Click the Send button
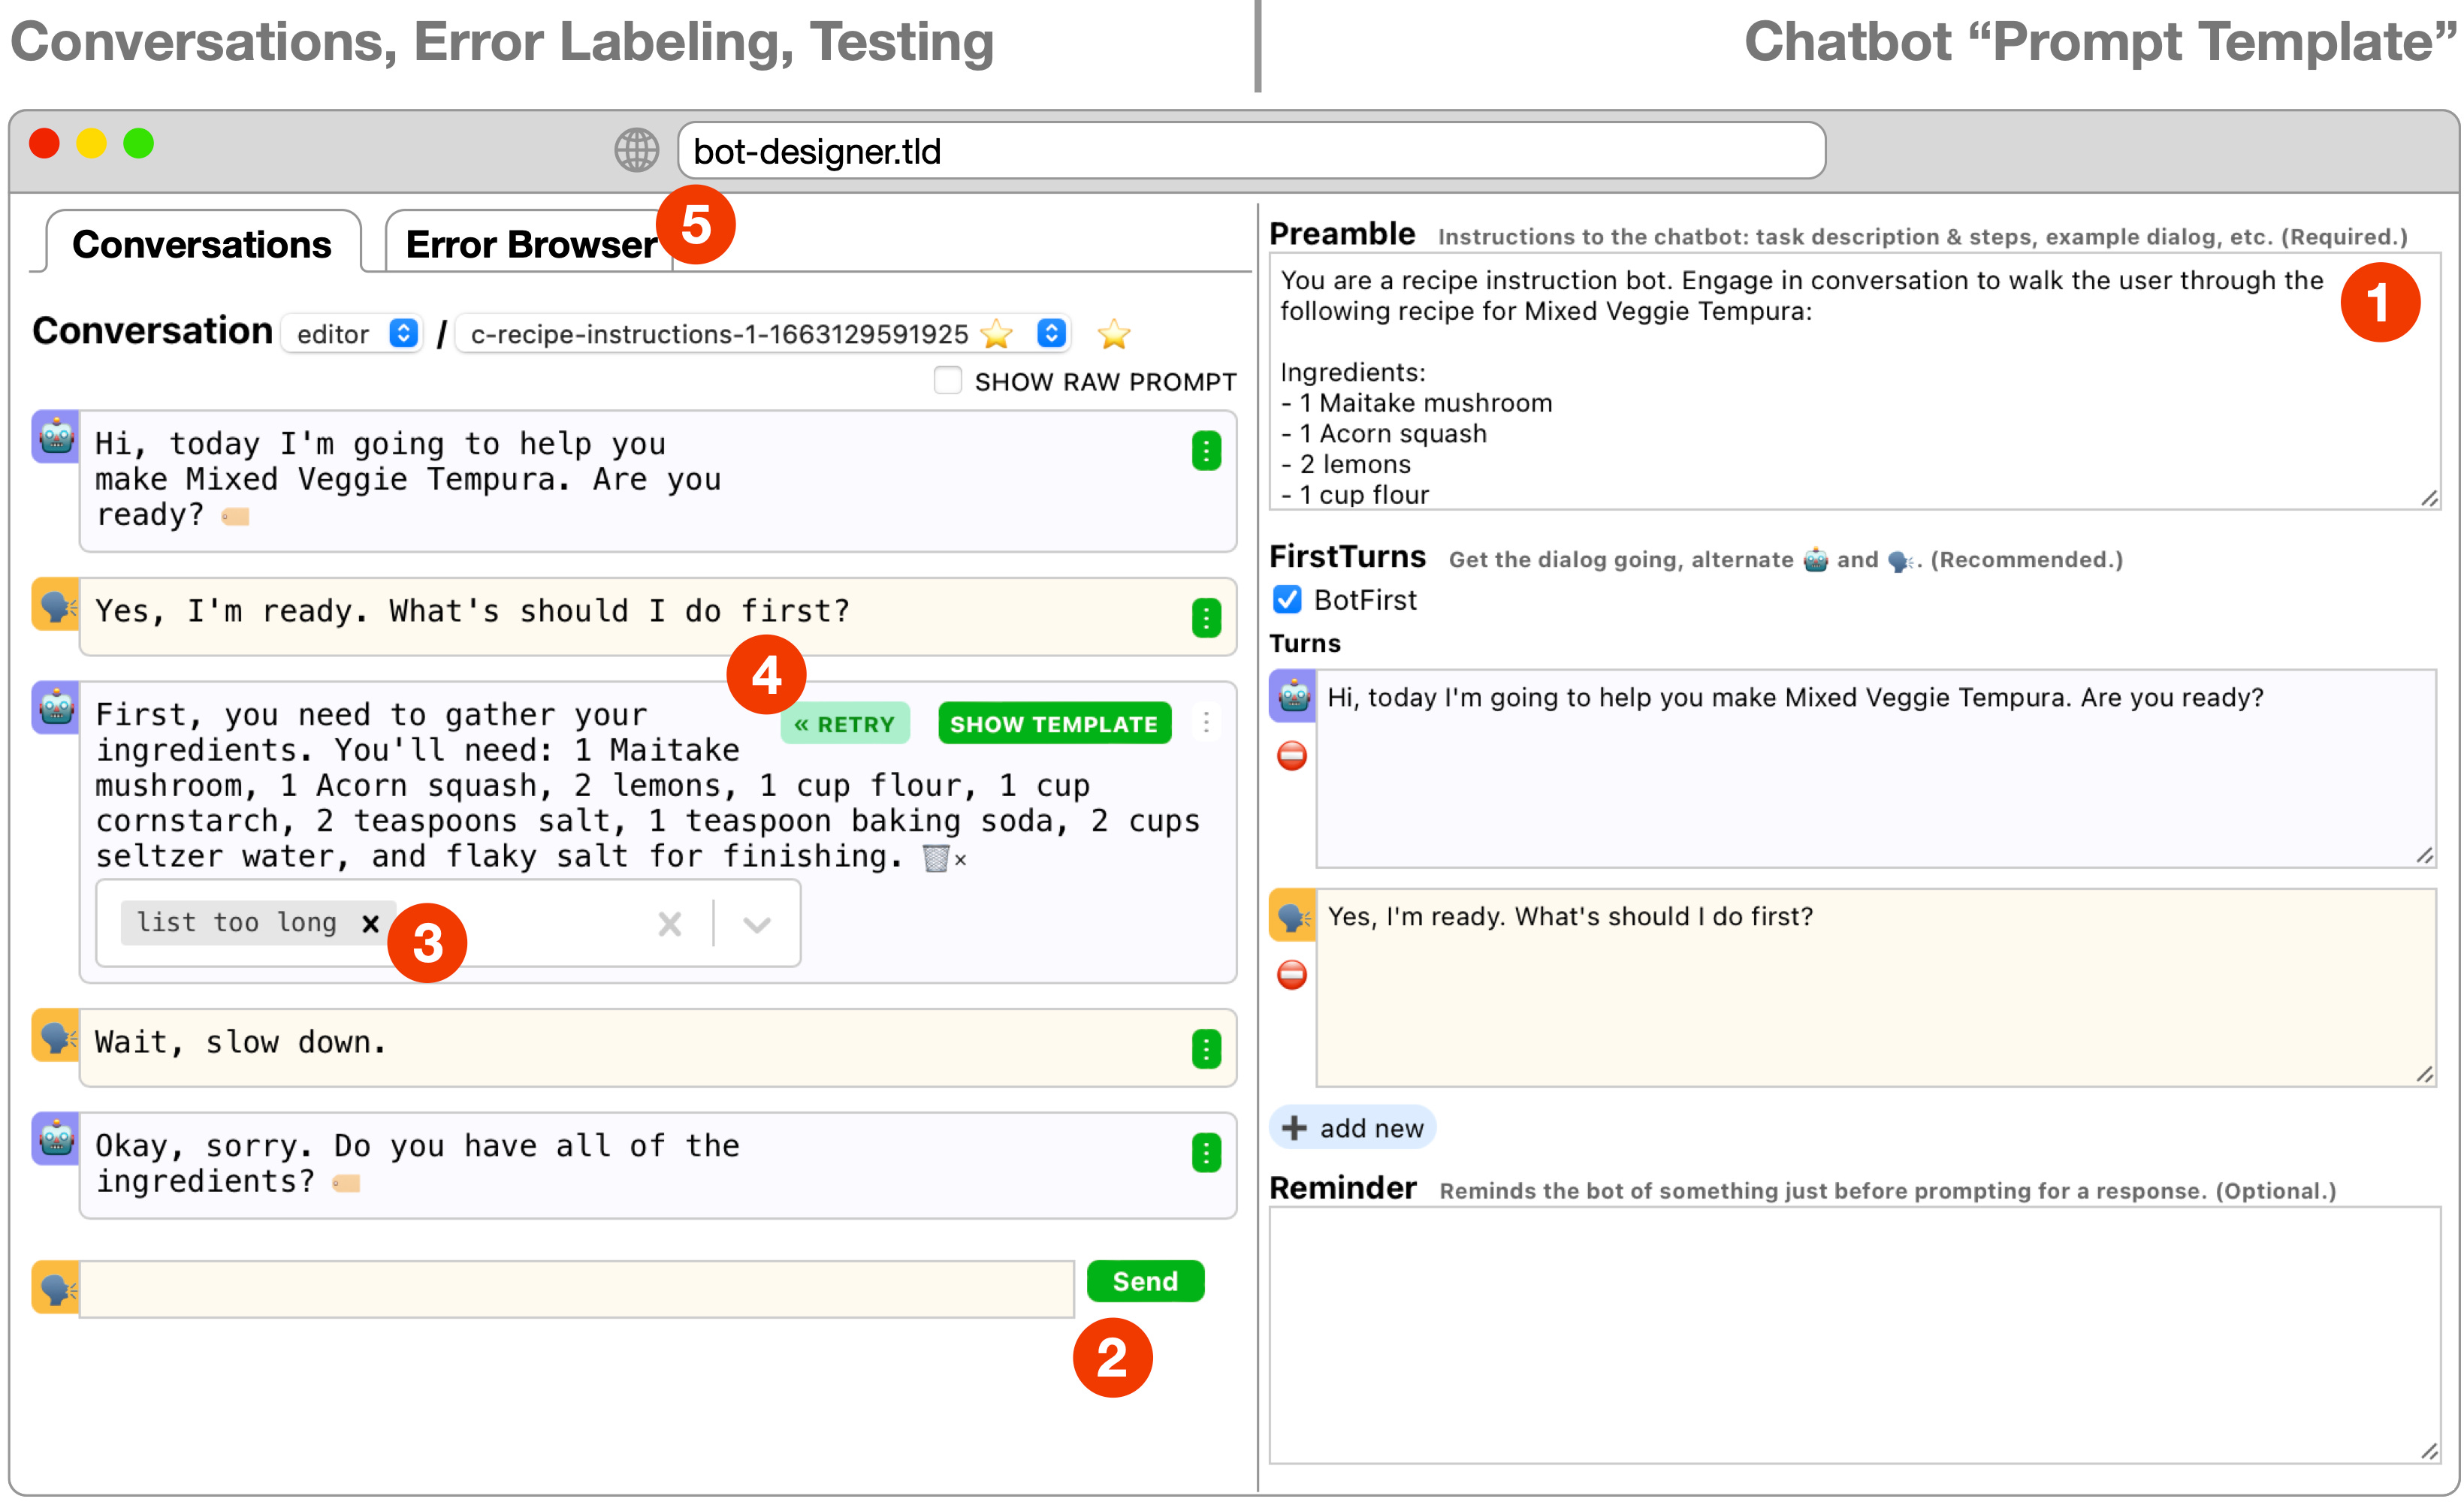This screenshot has width=2464, height=1505. [1145, 1281]
